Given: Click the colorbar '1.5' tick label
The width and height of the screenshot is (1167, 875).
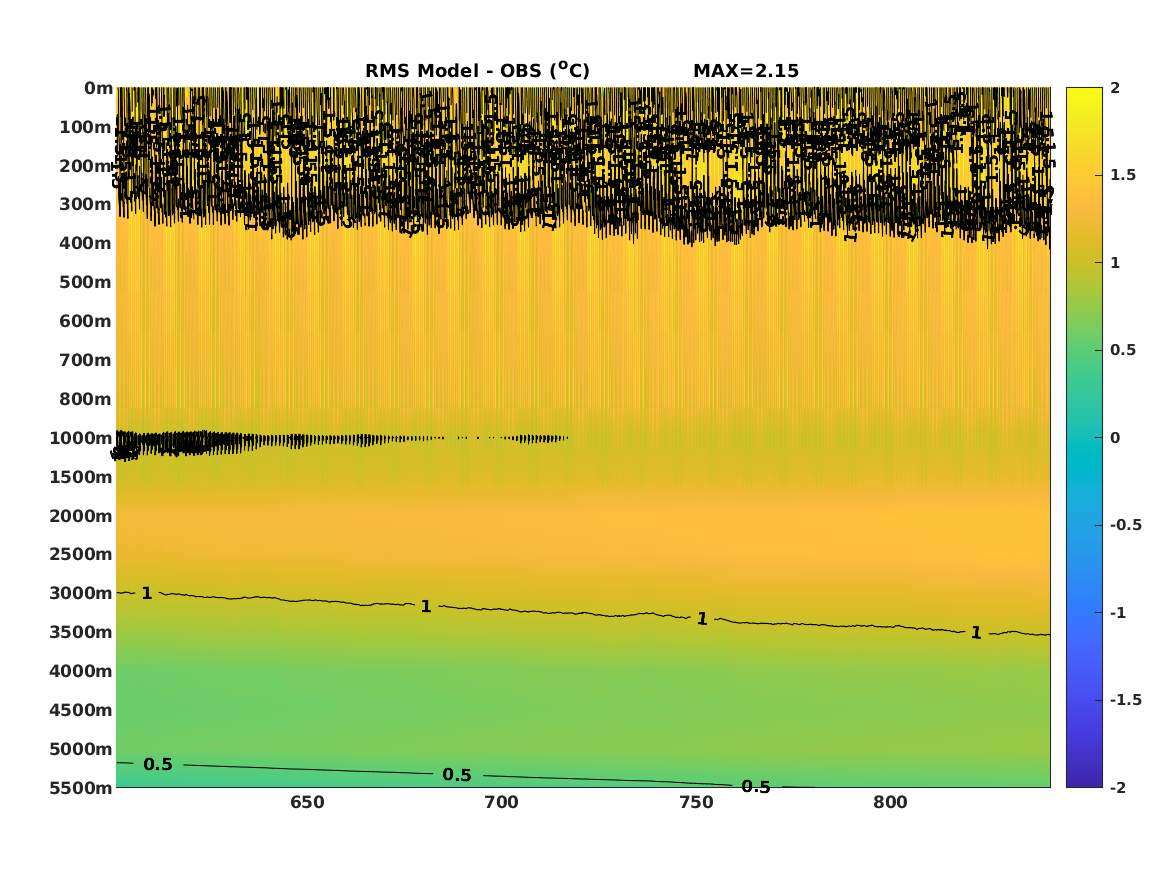Looking at the screenshot, I should (x=1123, y=175).
